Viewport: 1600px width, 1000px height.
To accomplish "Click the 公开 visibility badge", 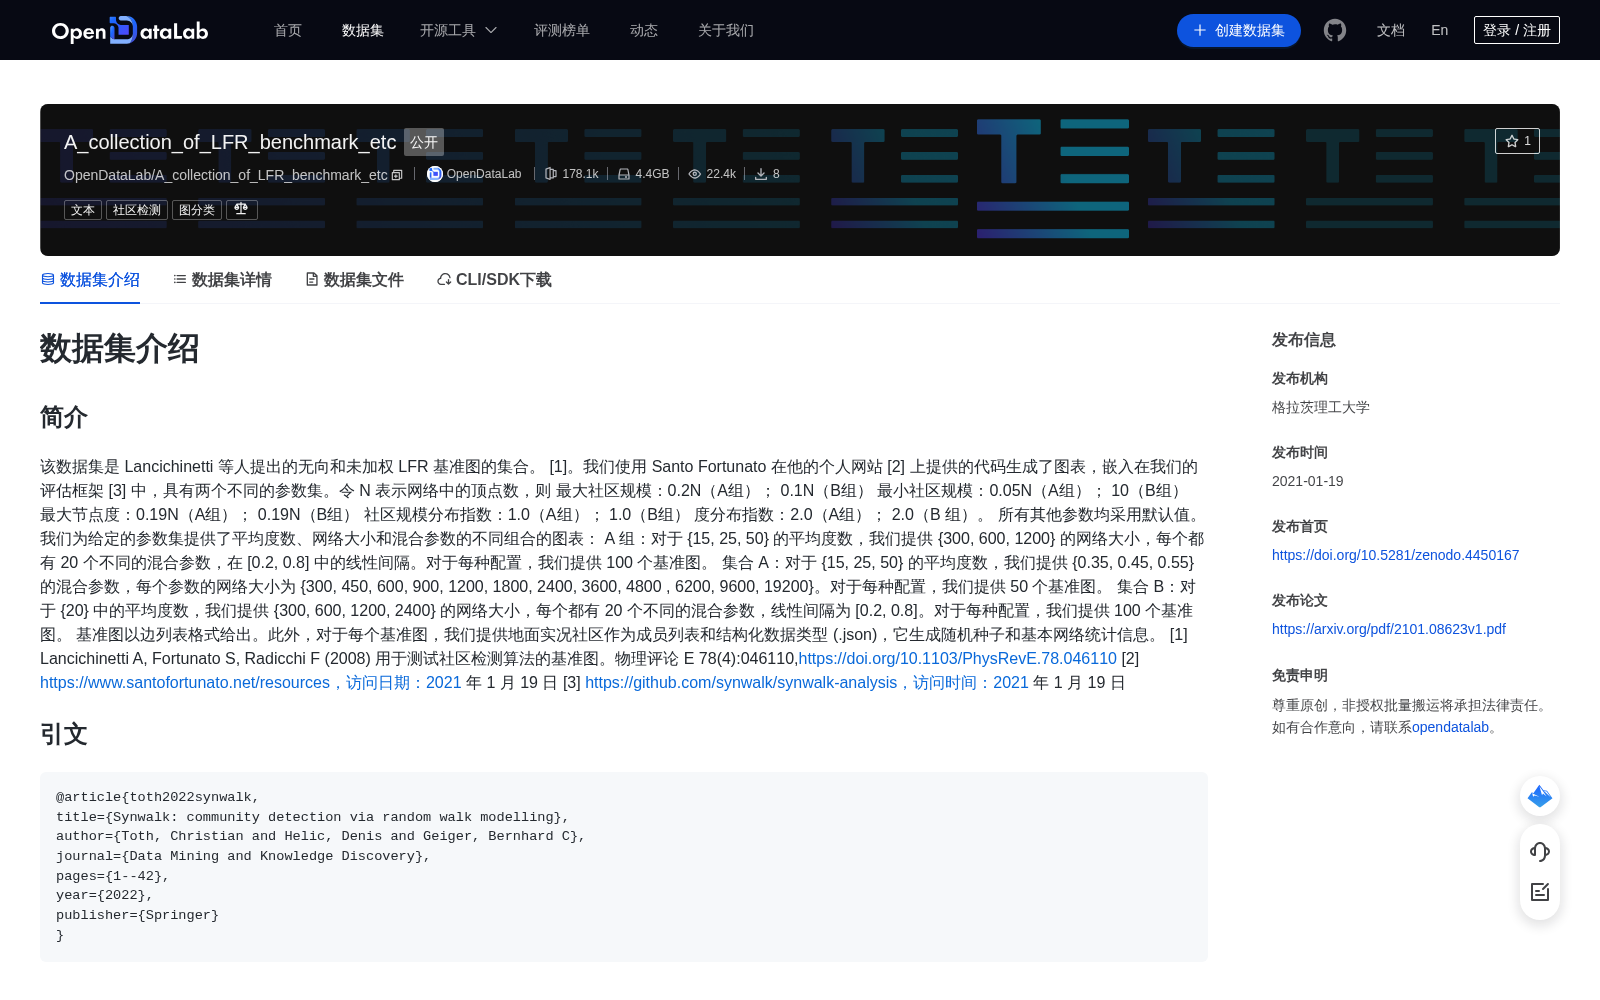I will pyautogui.click(x=424, y=142).
